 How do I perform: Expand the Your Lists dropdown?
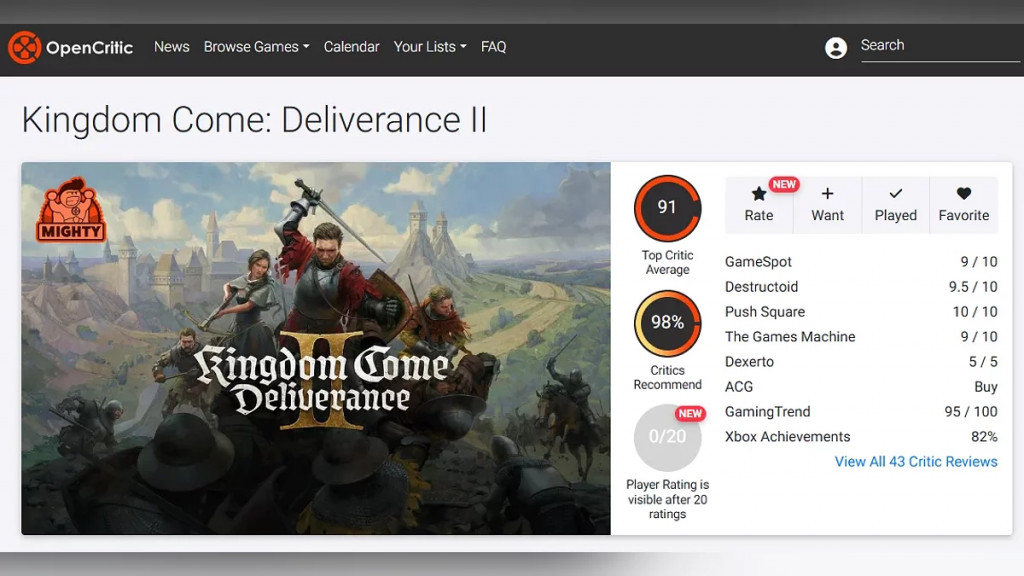pos(430,47)
